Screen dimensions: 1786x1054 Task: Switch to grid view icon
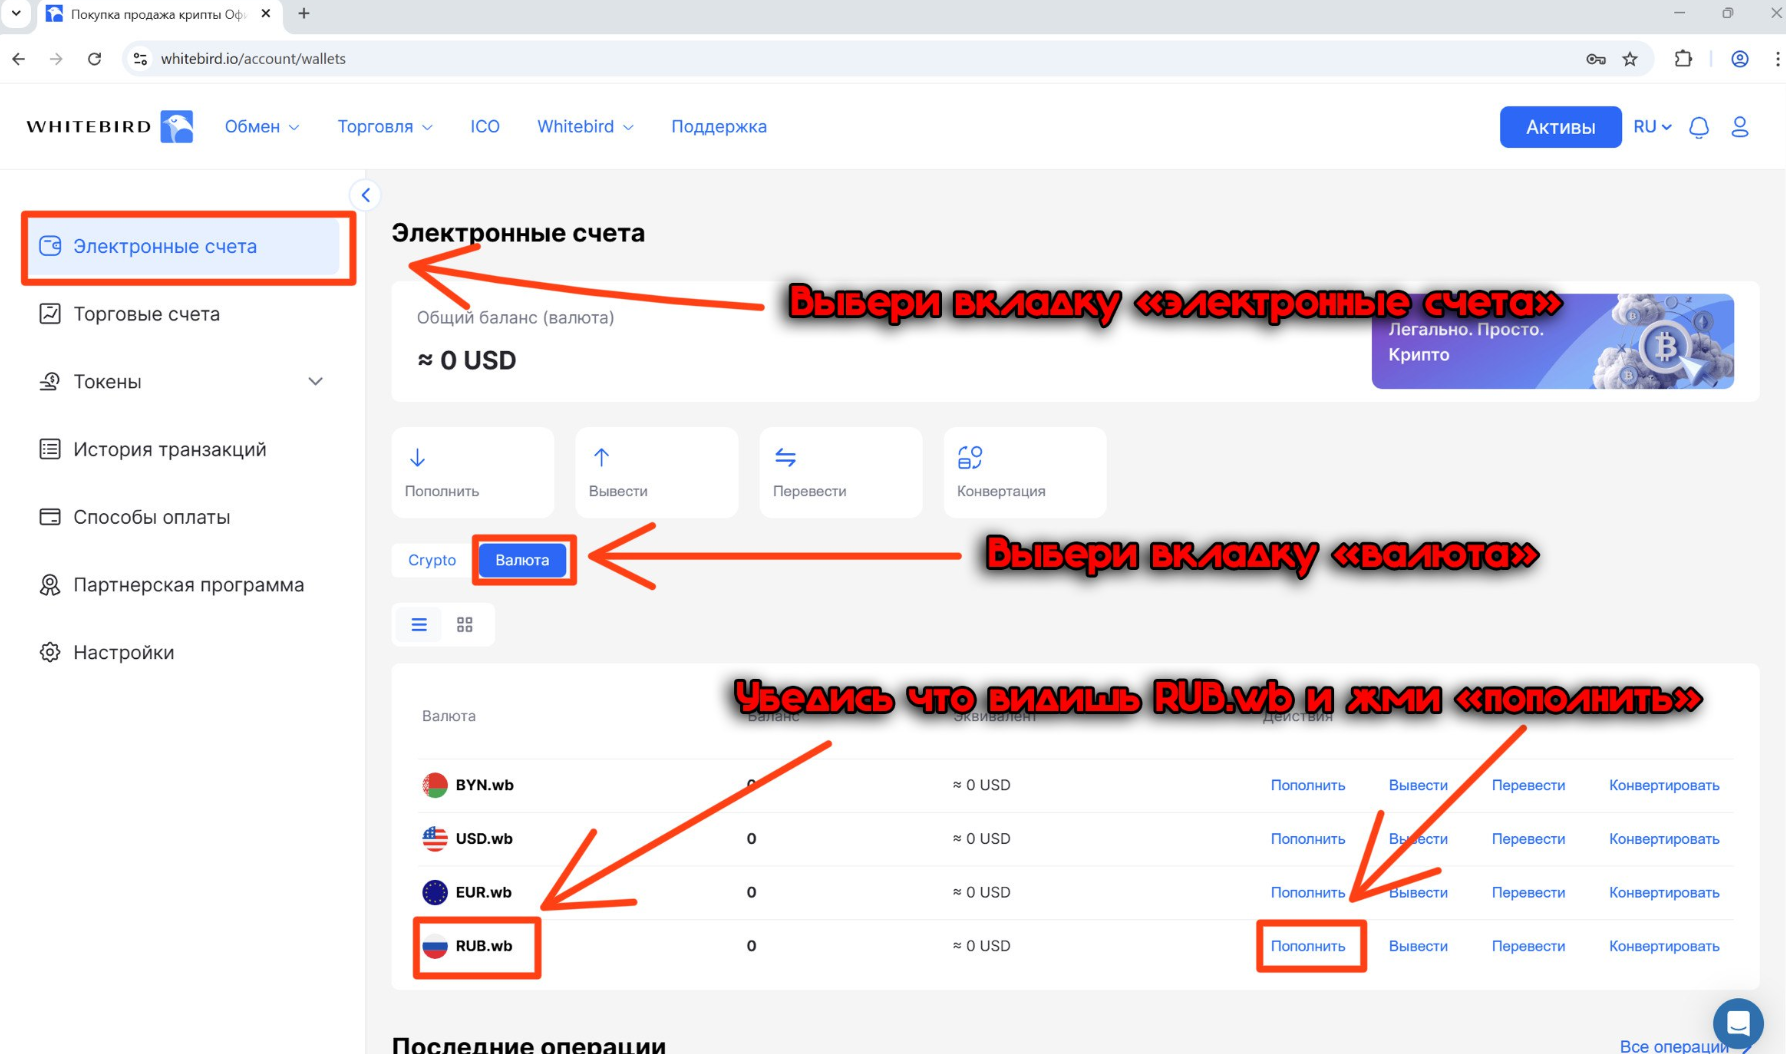tap(465, 625)
